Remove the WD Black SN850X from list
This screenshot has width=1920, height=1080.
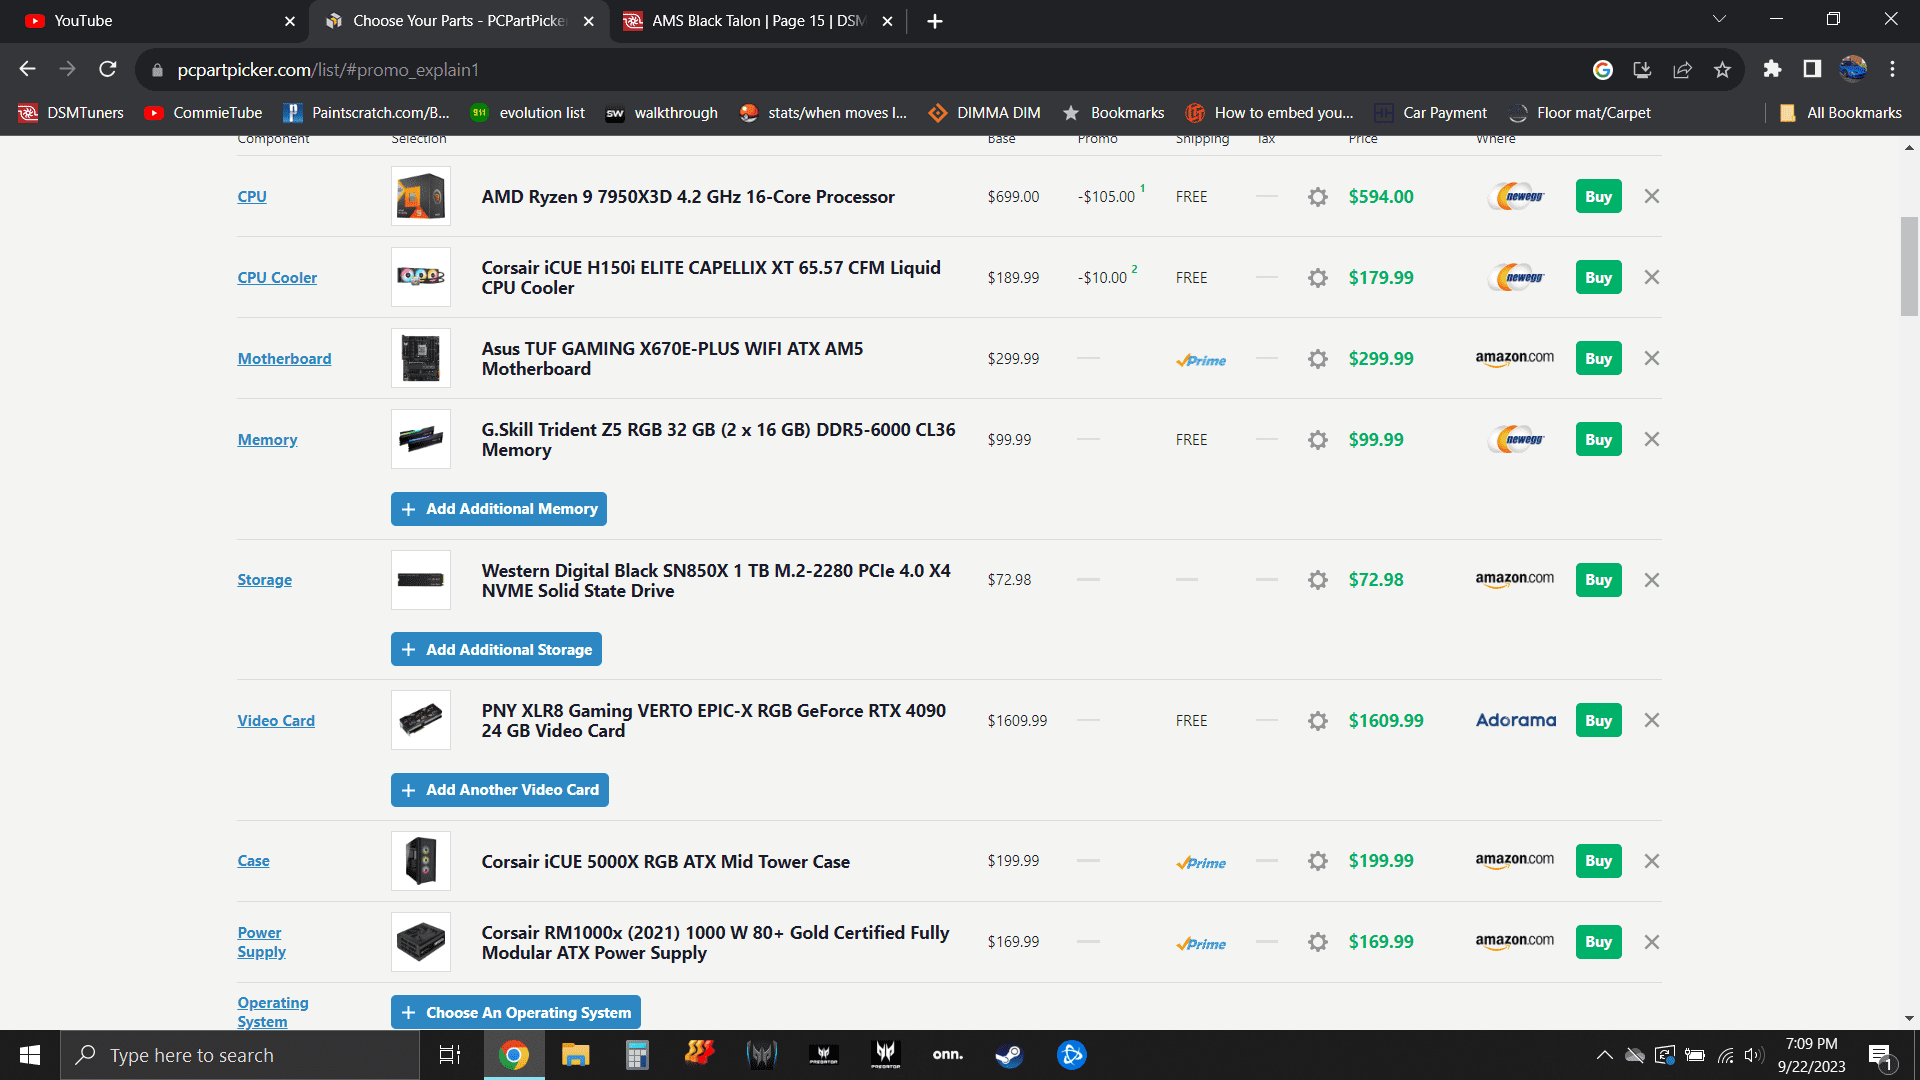pyautogui.click(x=1652, y=580)
